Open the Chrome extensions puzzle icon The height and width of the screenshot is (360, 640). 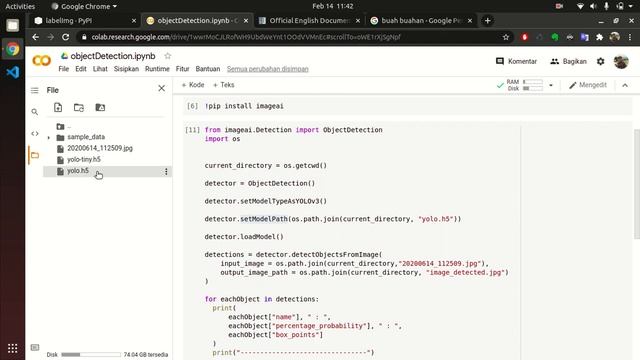(x=599, y=37)
